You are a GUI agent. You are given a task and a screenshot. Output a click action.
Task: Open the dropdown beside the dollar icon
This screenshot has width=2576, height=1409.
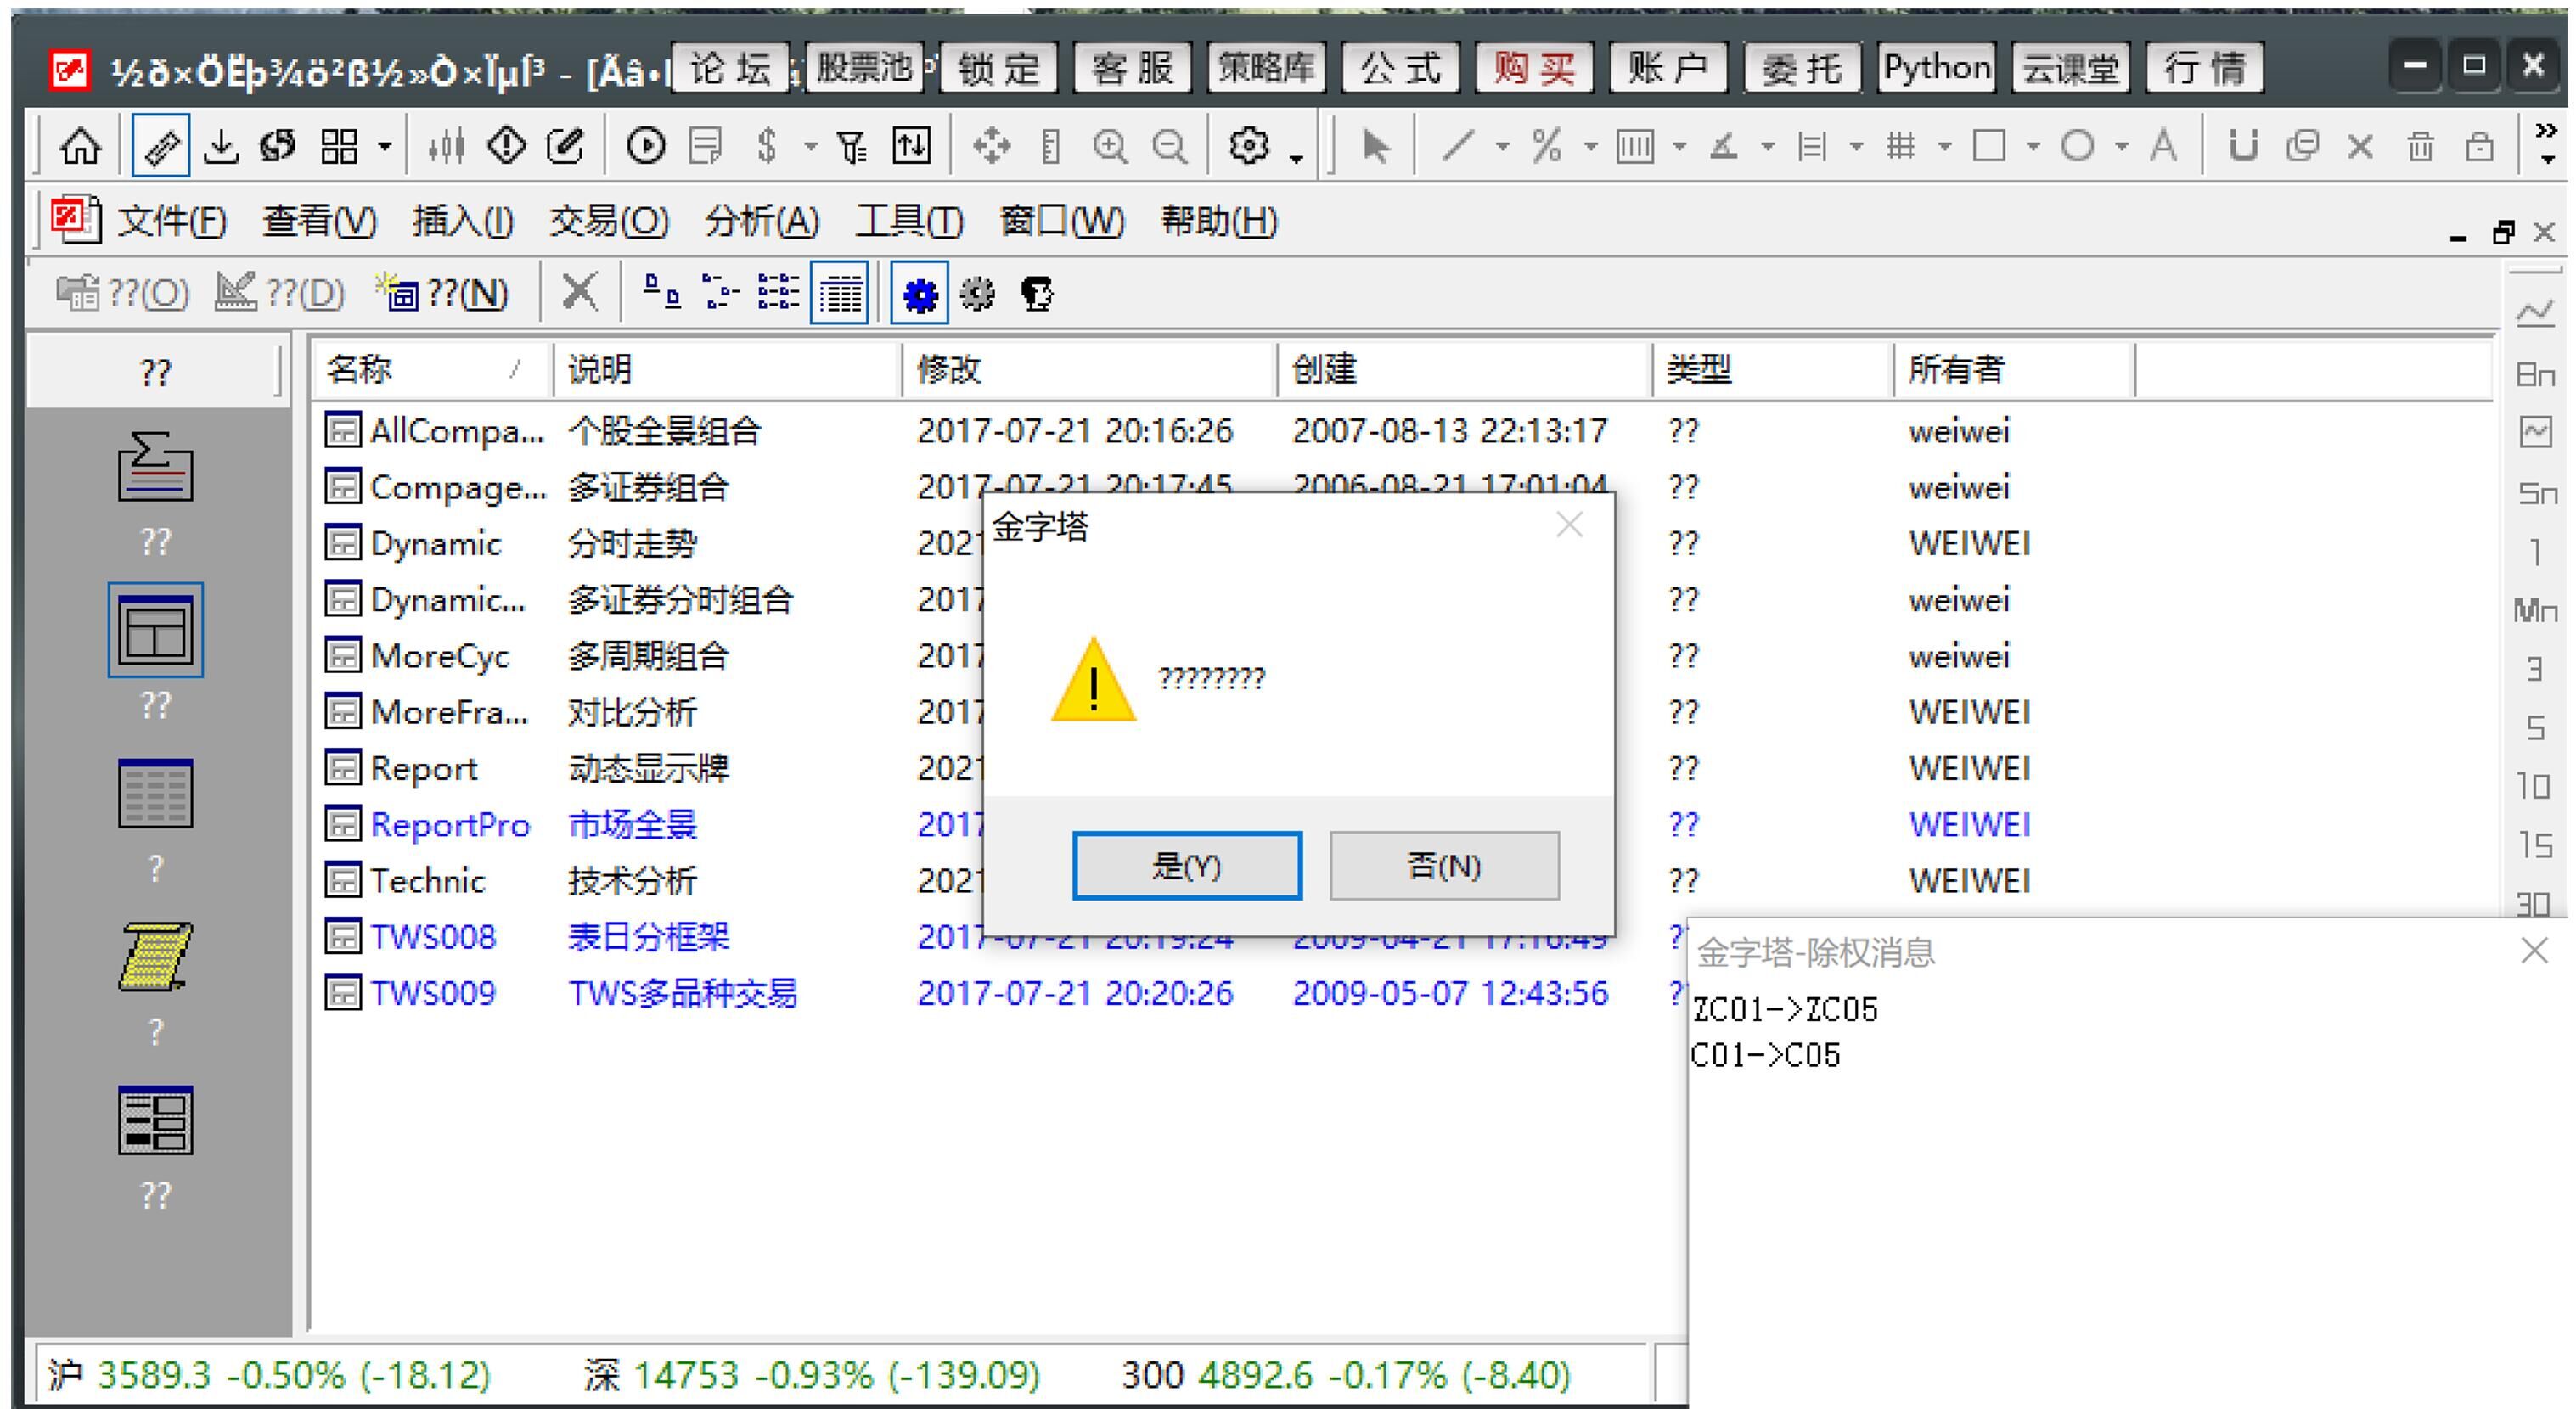coord(810,147)
